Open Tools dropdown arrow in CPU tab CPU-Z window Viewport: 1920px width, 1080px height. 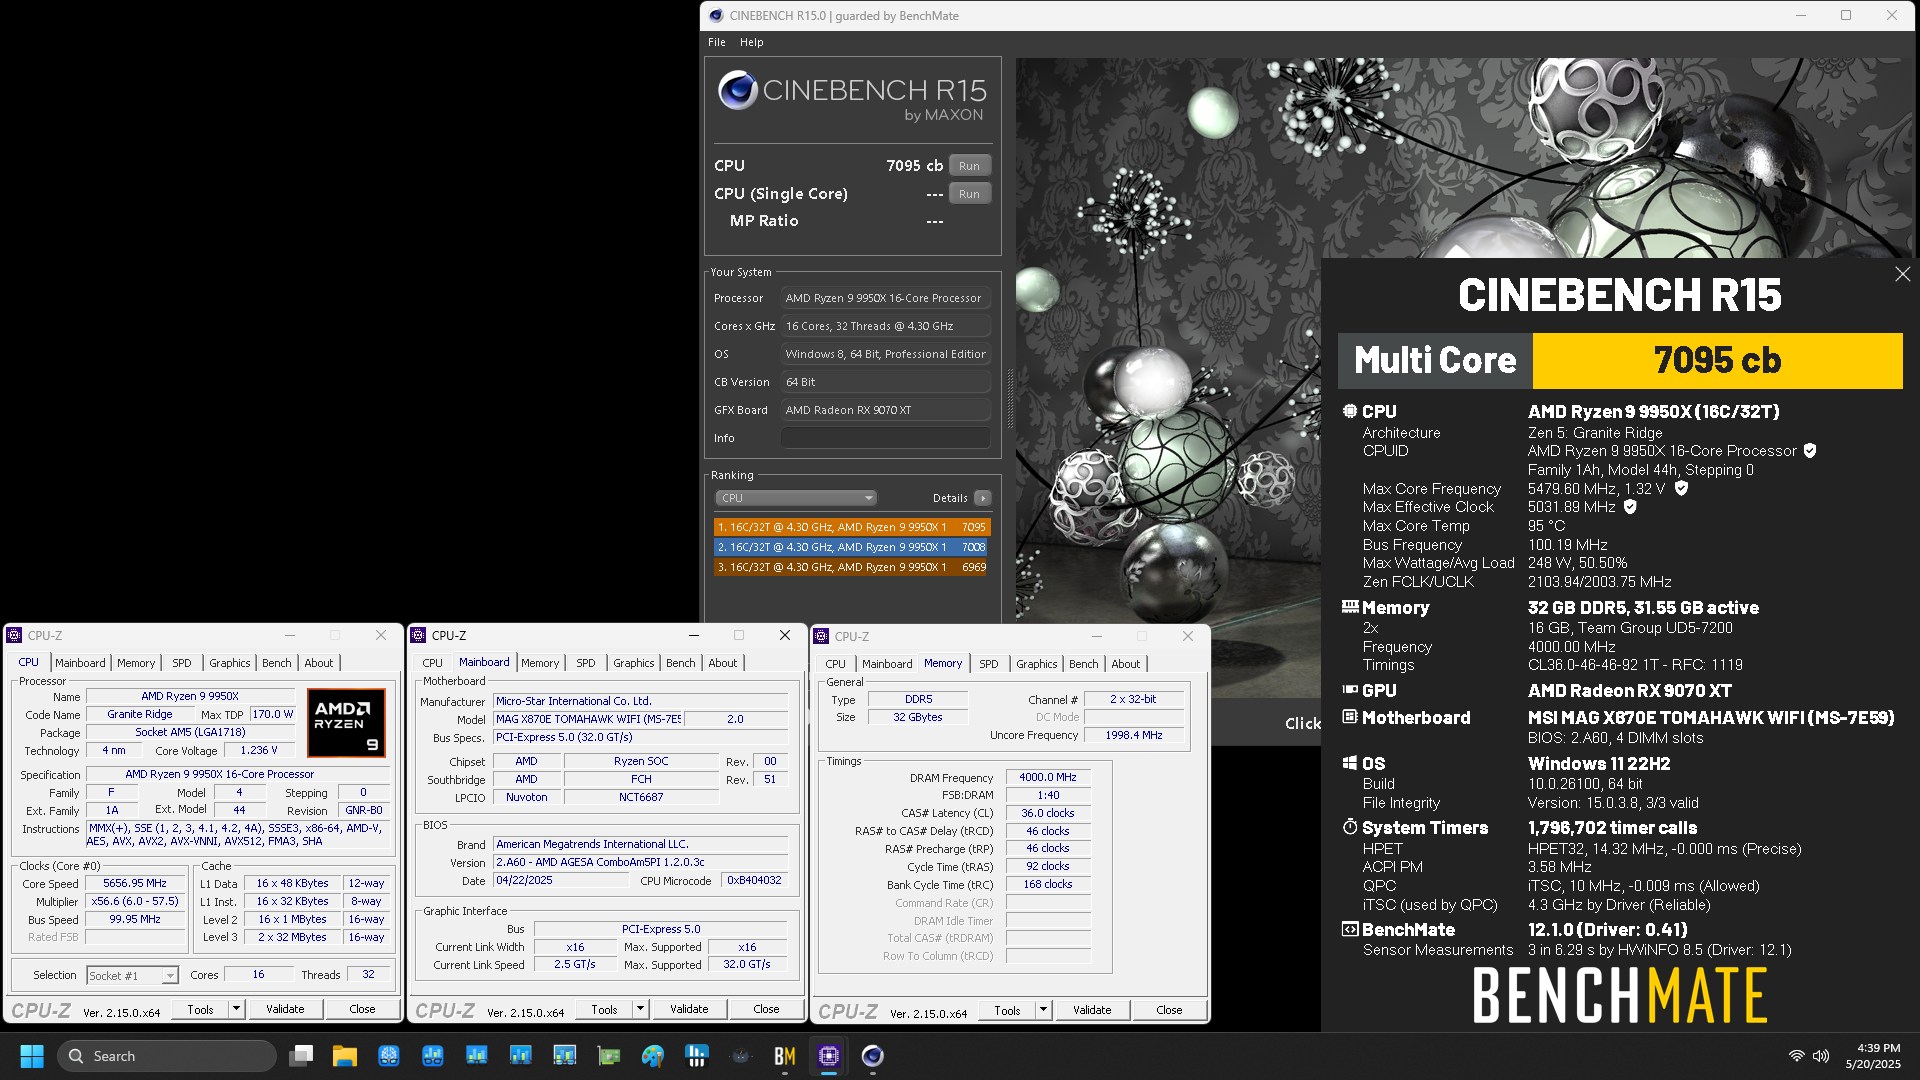[x=237, y=1009]
